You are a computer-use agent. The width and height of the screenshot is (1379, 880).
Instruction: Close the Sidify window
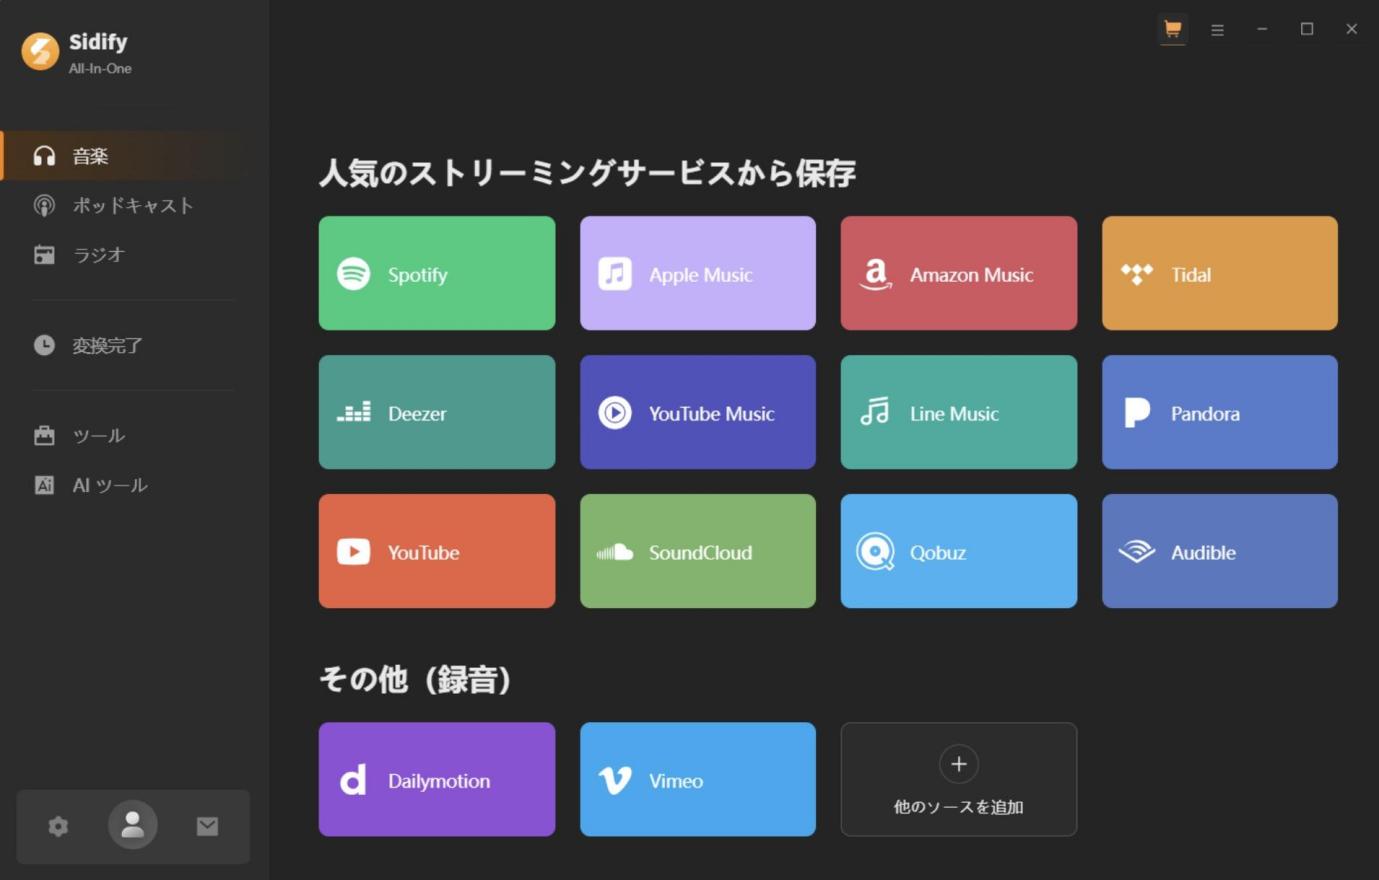click(1351, 29)
